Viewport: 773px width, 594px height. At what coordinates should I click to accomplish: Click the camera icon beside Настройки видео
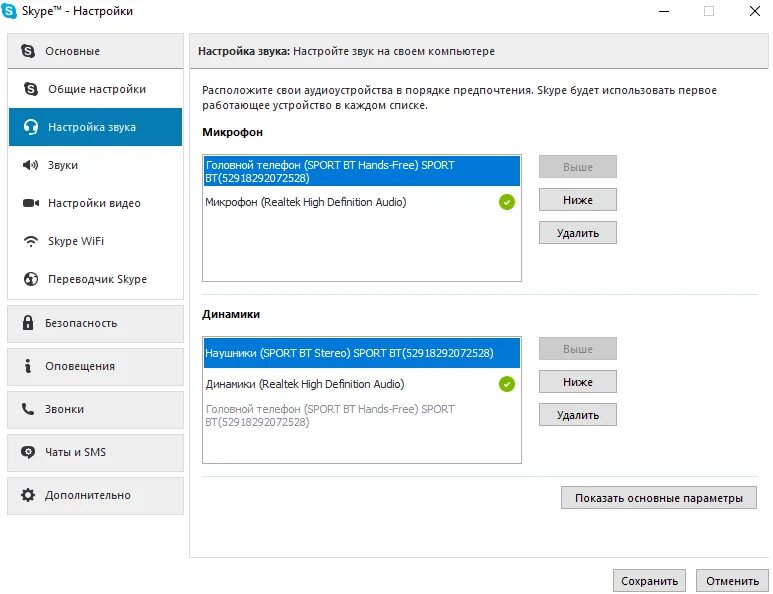(31, 203)
